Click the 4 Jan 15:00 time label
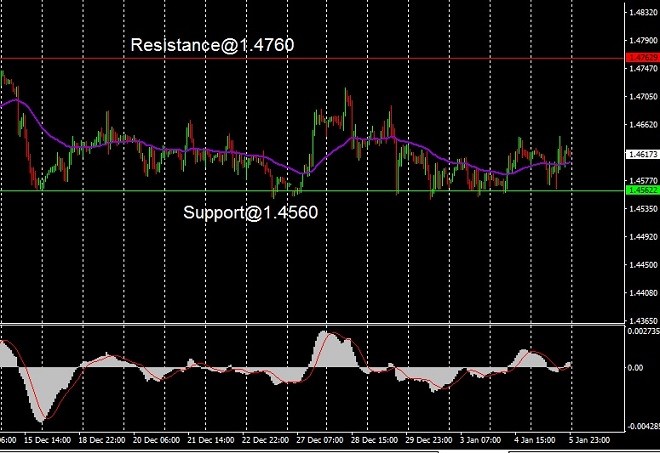This screenshot has height=453, width=660. tap(535, 440)
